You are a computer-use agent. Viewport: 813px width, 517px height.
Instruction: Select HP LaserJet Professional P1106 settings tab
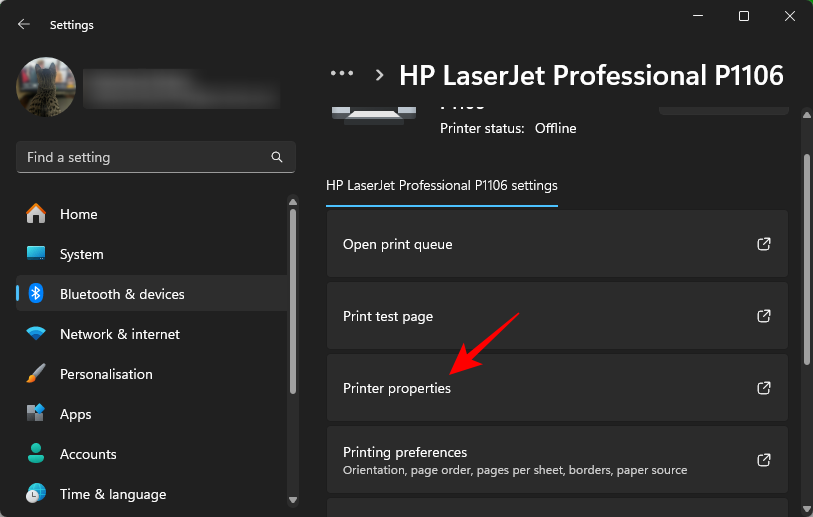click(x=442, y=186)
